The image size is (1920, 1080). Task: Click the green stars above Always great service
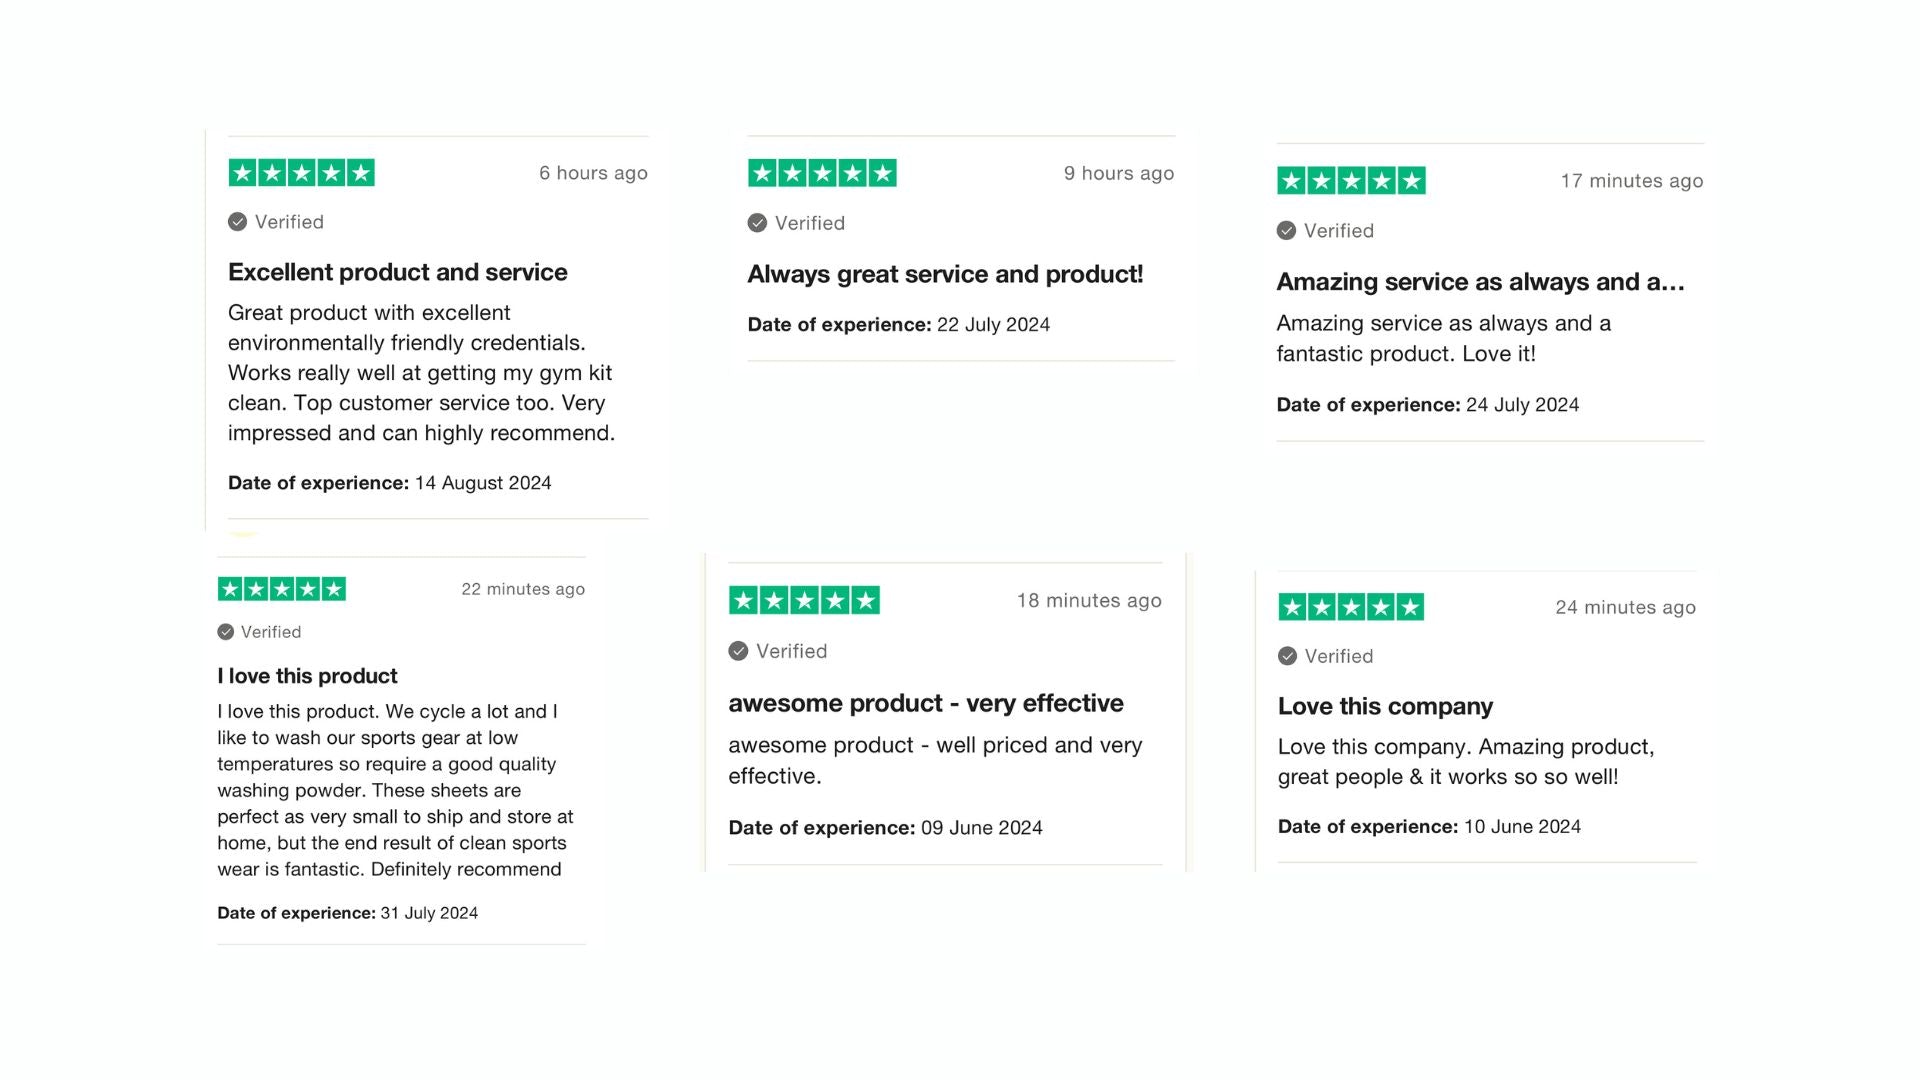click(x=822, y=173)
